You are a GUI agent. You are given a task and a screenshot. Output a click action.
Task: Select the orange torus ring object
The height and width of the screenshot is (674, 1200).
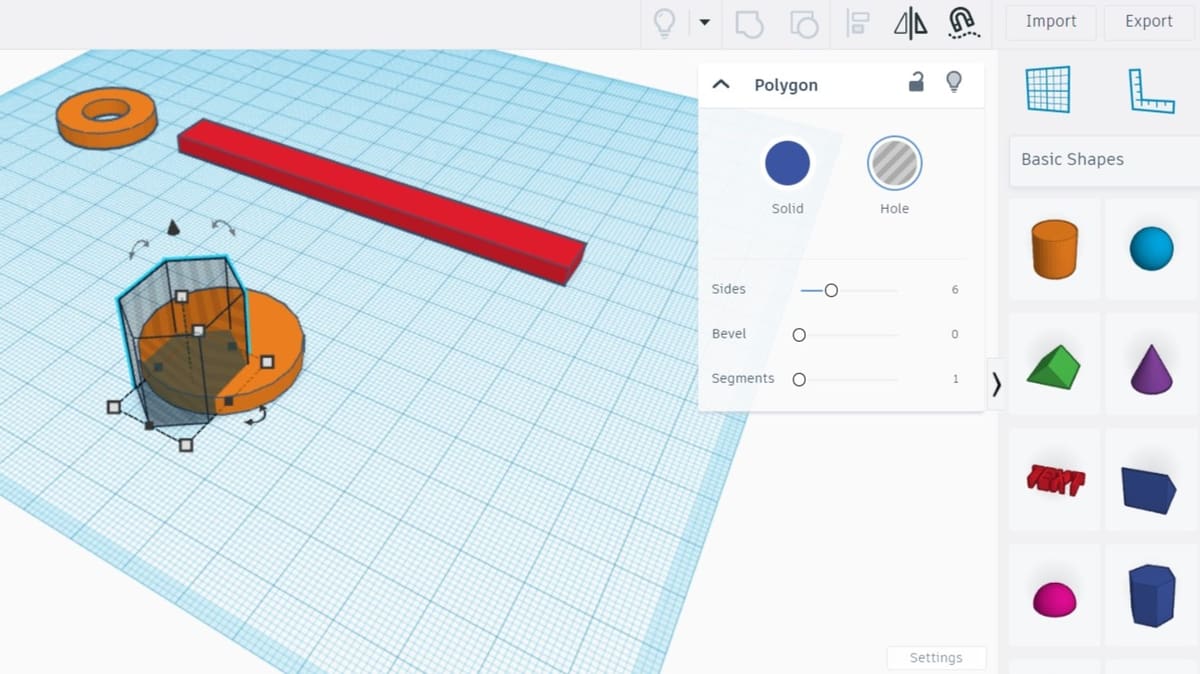(106, 116)
